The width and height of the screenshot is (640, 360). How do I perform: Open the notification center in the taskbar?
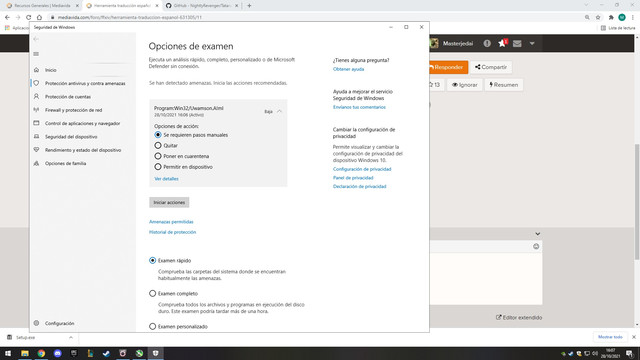tap(629, 353)
